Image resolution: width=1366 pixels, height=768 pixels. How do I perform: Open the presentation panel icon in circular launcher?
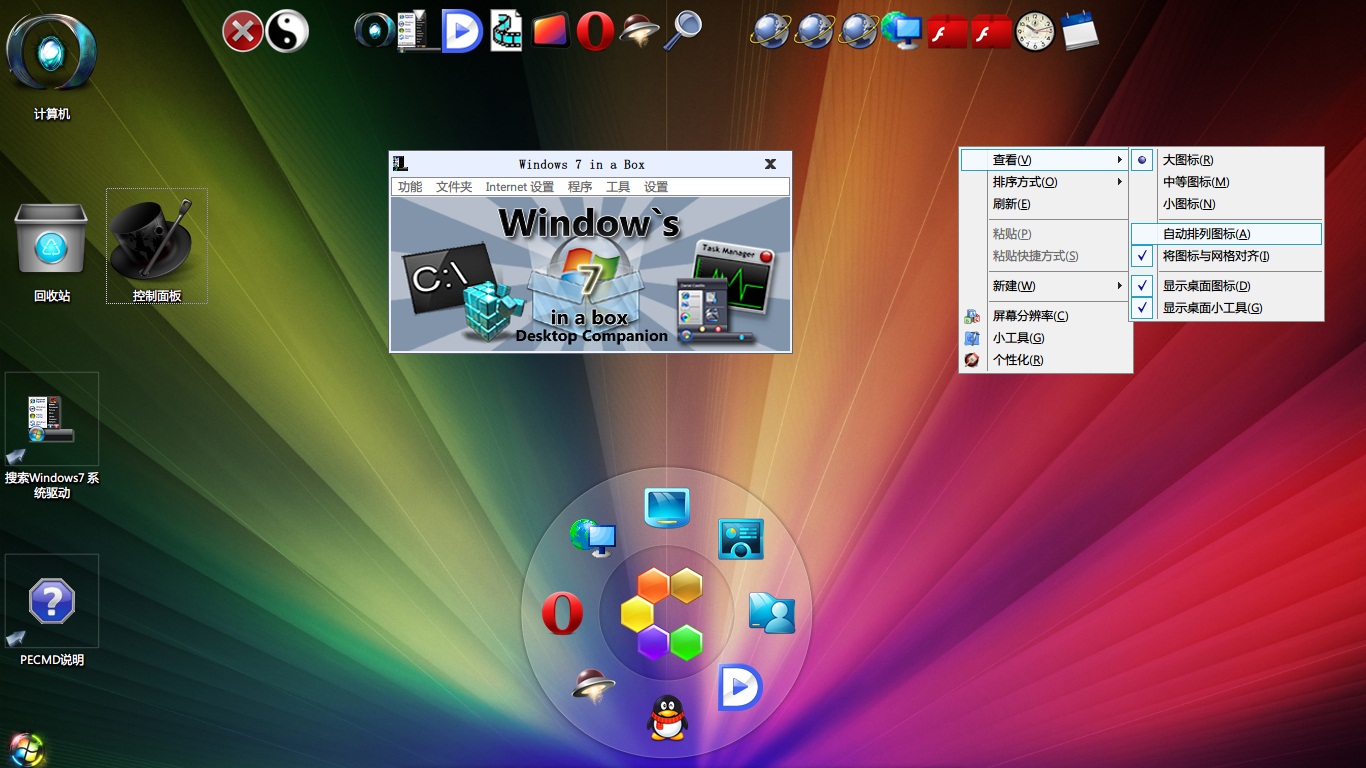point(741,539)
